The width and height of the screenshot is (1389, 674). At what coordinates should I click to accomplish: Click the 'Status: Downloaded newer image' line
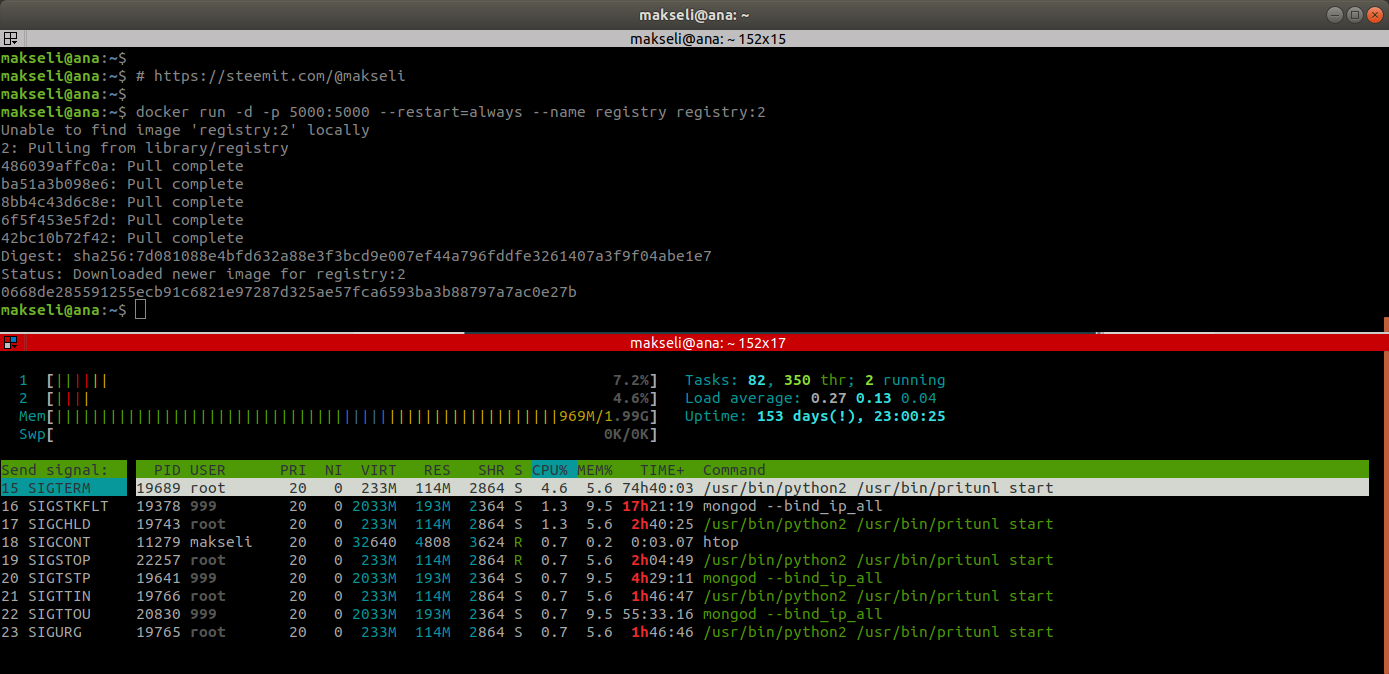[x=203, y=274]
